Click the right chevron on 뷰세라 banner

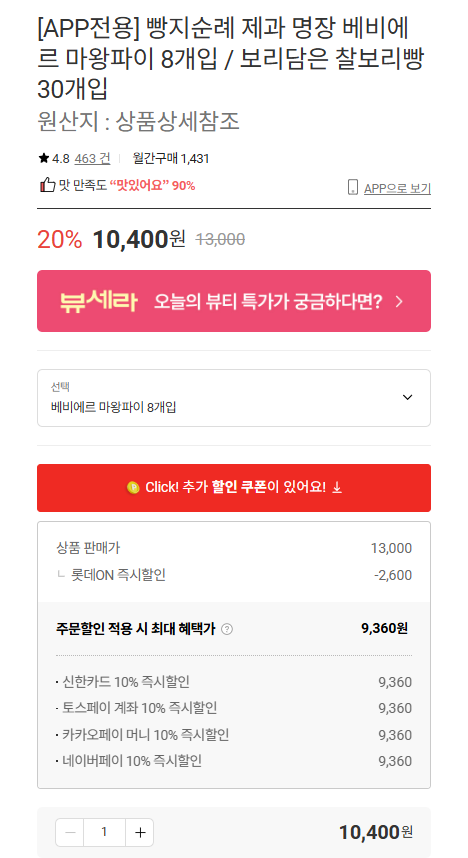pyautogui.click(x=398, y=302)
